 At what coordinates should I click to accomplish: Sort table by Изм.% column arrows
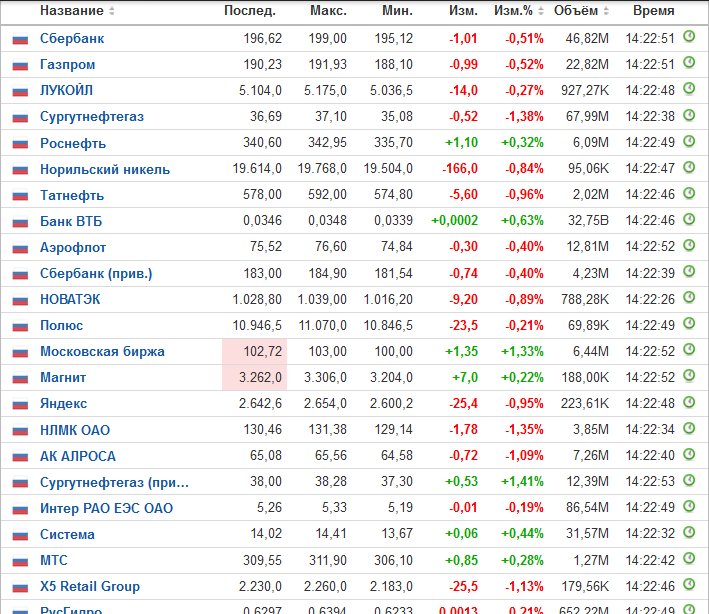[x=541, y=11]
